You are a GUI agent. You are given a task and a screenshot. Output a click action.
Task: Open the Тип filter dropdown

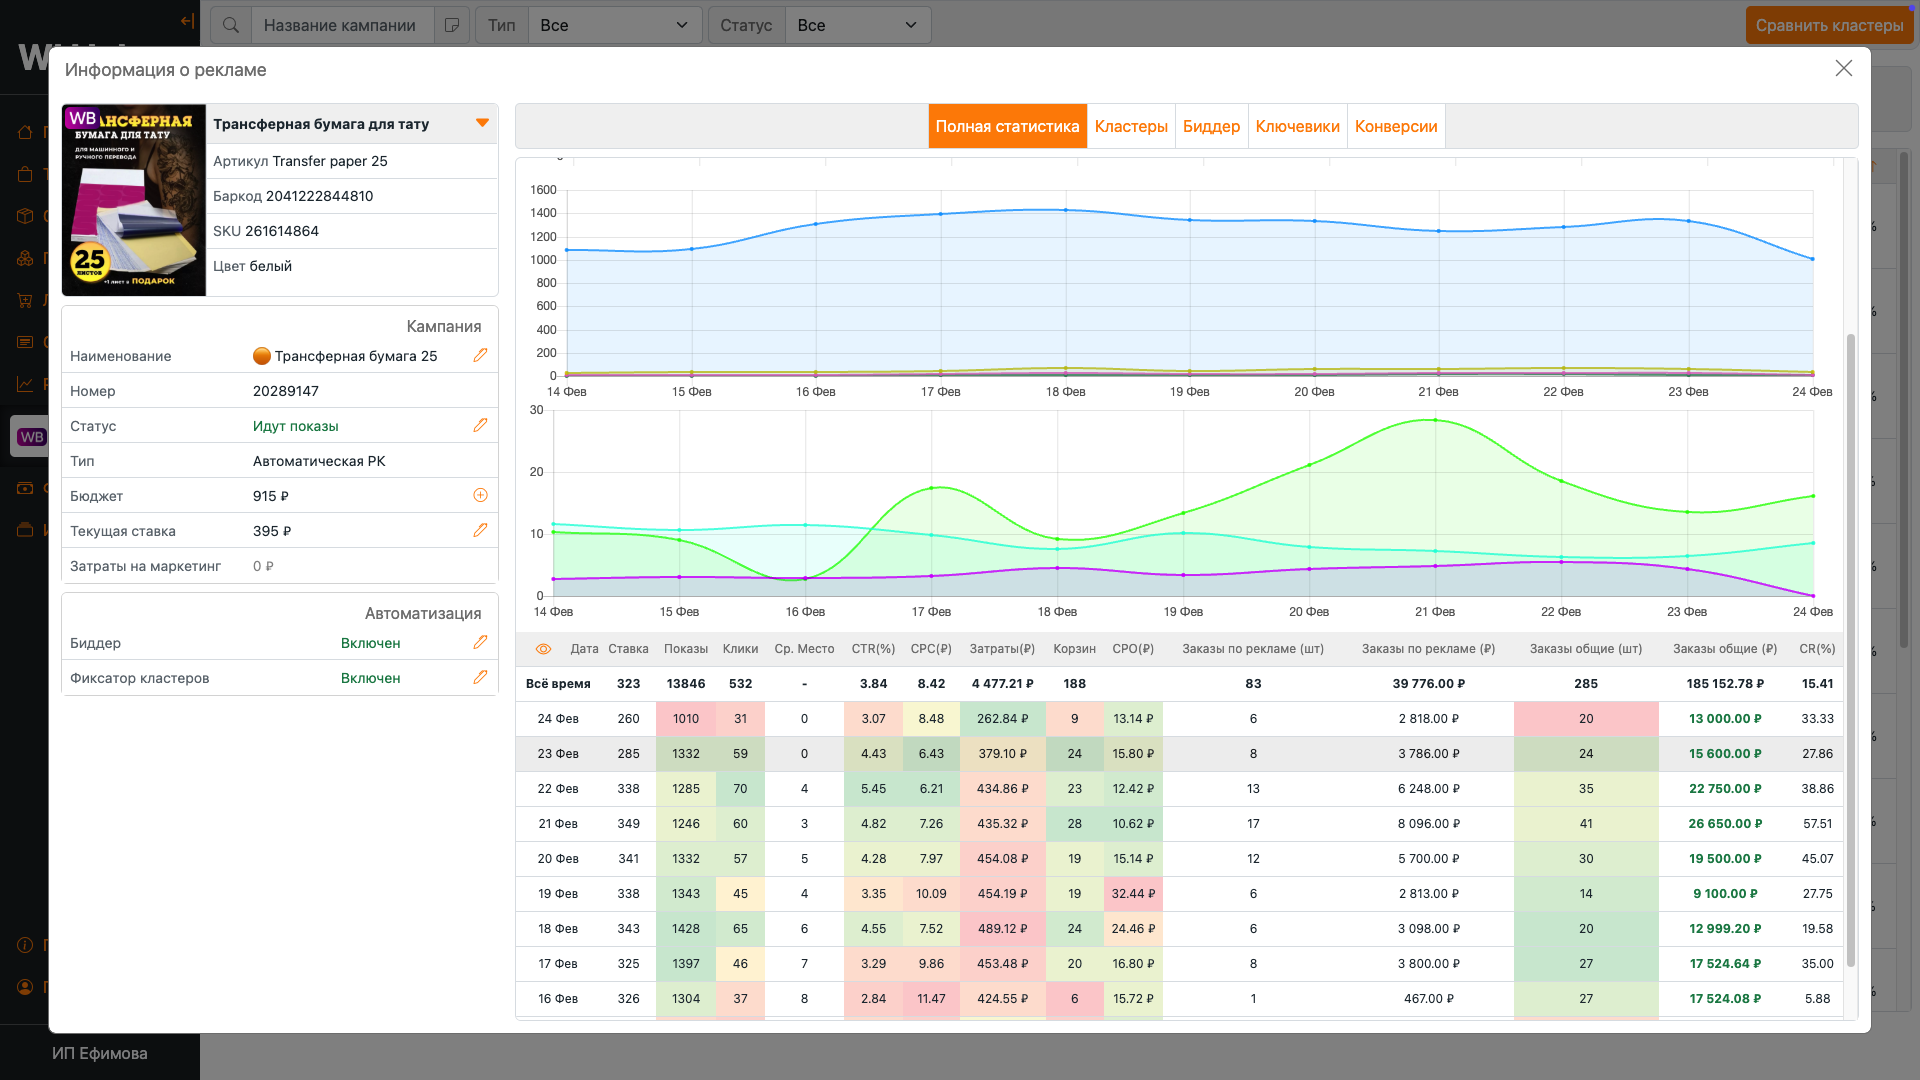pos(614,25)
